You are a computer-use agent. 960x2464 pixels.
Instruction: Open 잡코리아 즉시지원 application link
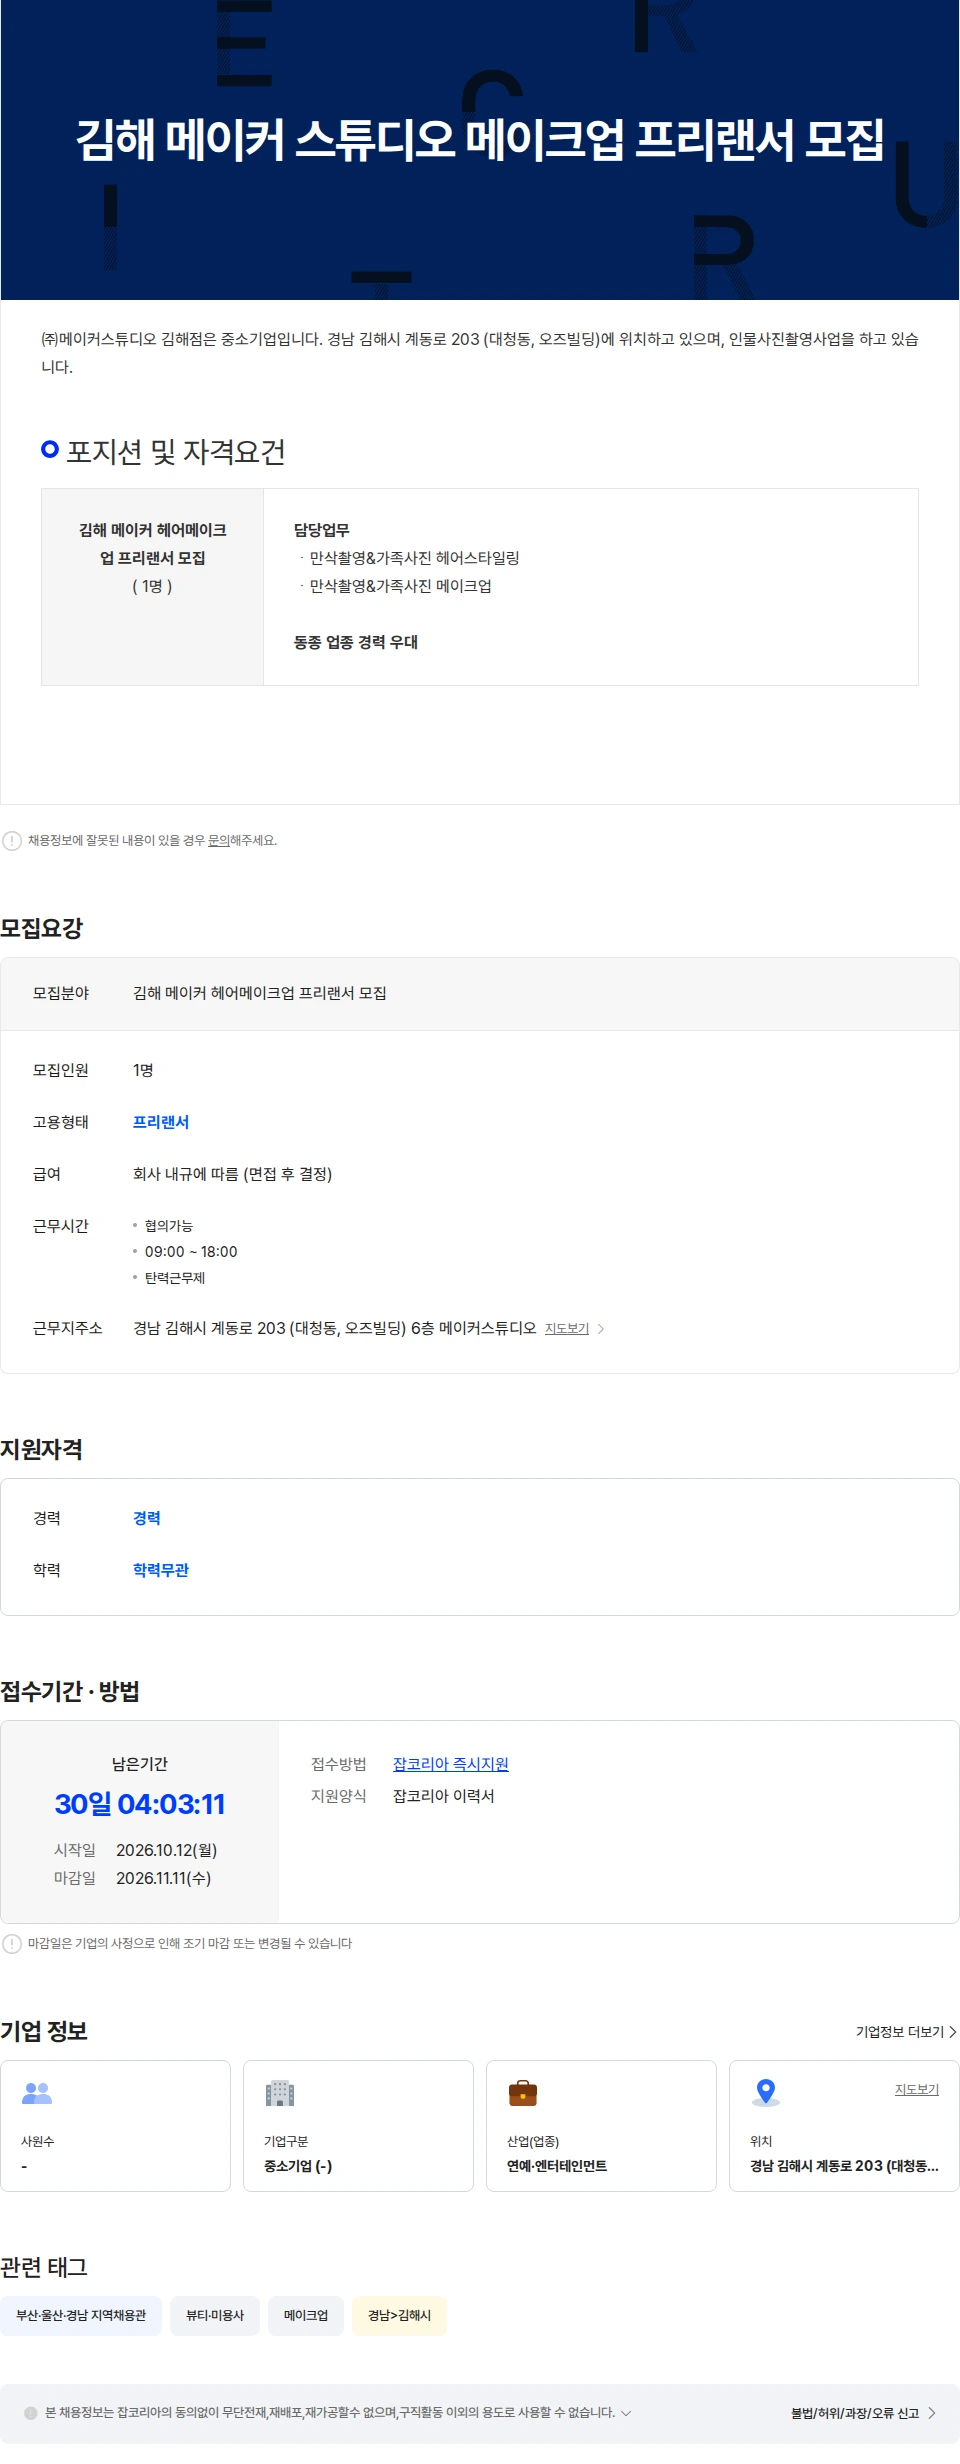451,1764
